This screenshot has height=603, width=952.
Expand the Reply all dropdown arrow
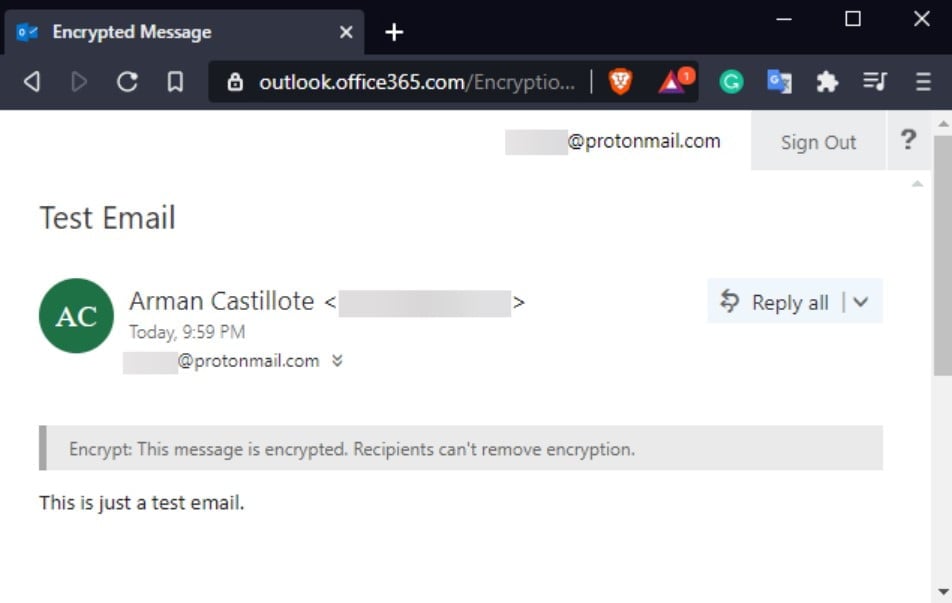[860, 302]
